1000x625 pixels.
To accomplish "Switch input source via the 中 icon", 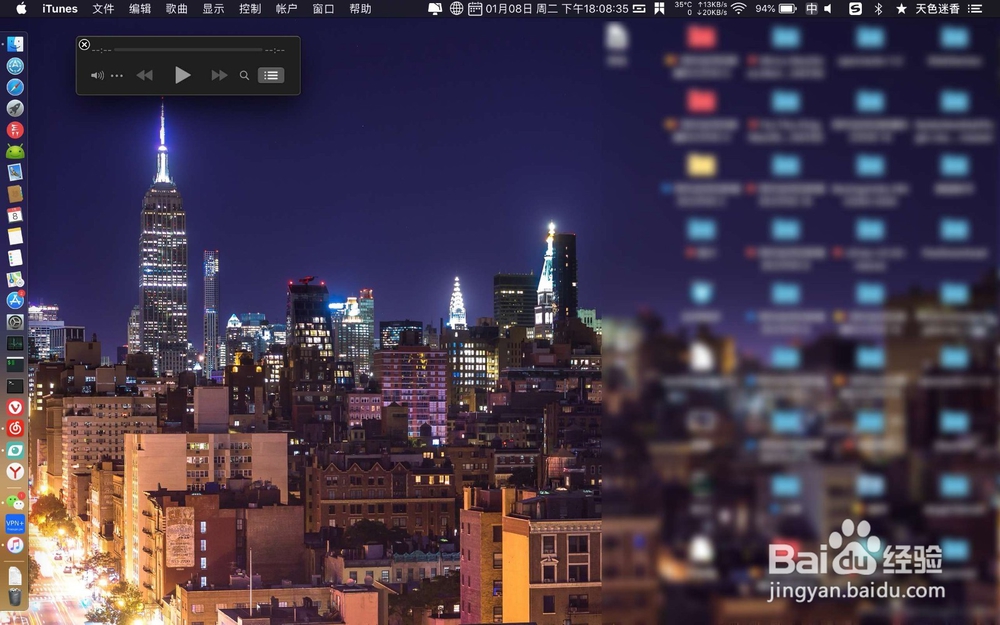I will pos(811,8).
